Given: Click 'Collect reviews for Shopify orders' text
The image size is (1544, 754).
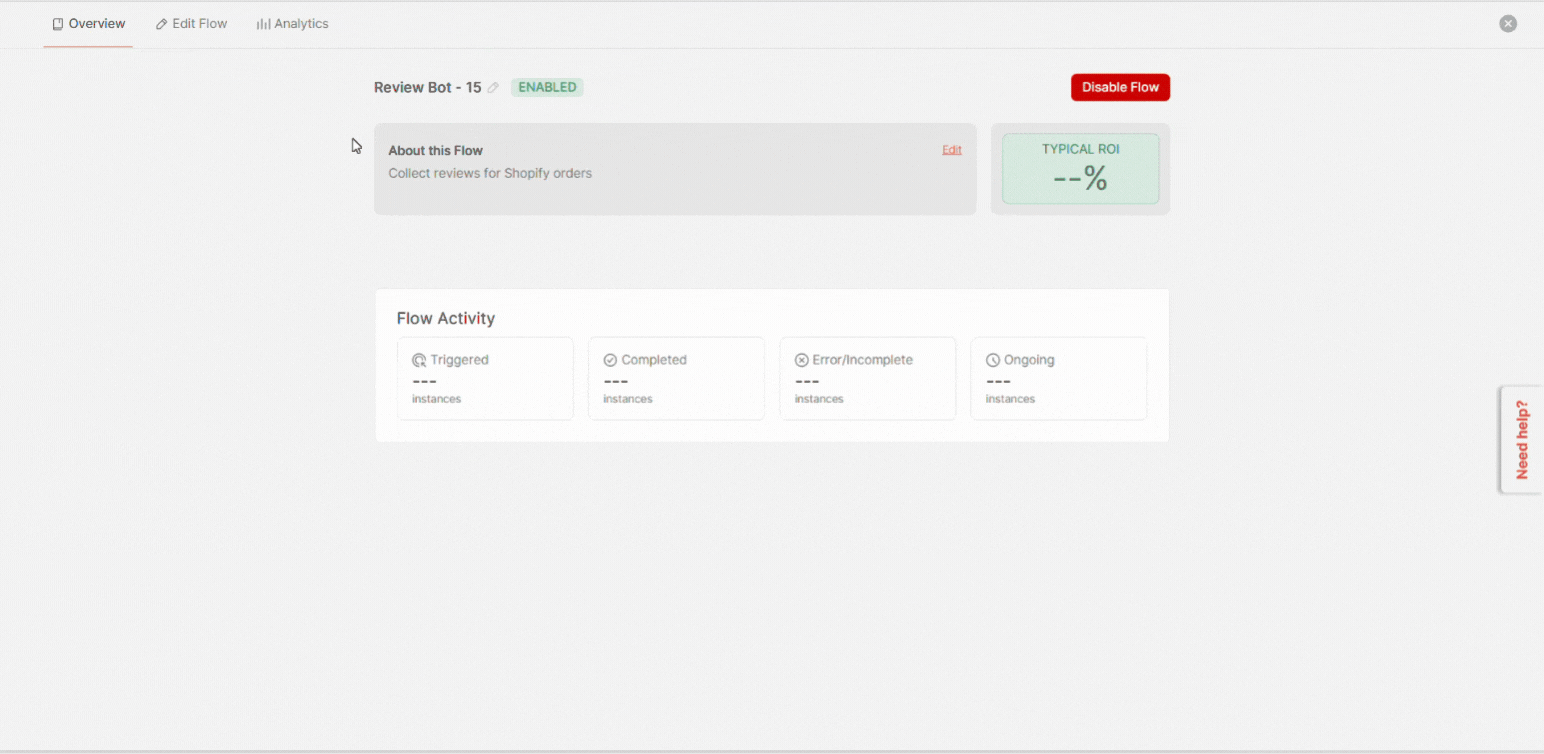Looking at the screenshot, I should pos(490,173).
